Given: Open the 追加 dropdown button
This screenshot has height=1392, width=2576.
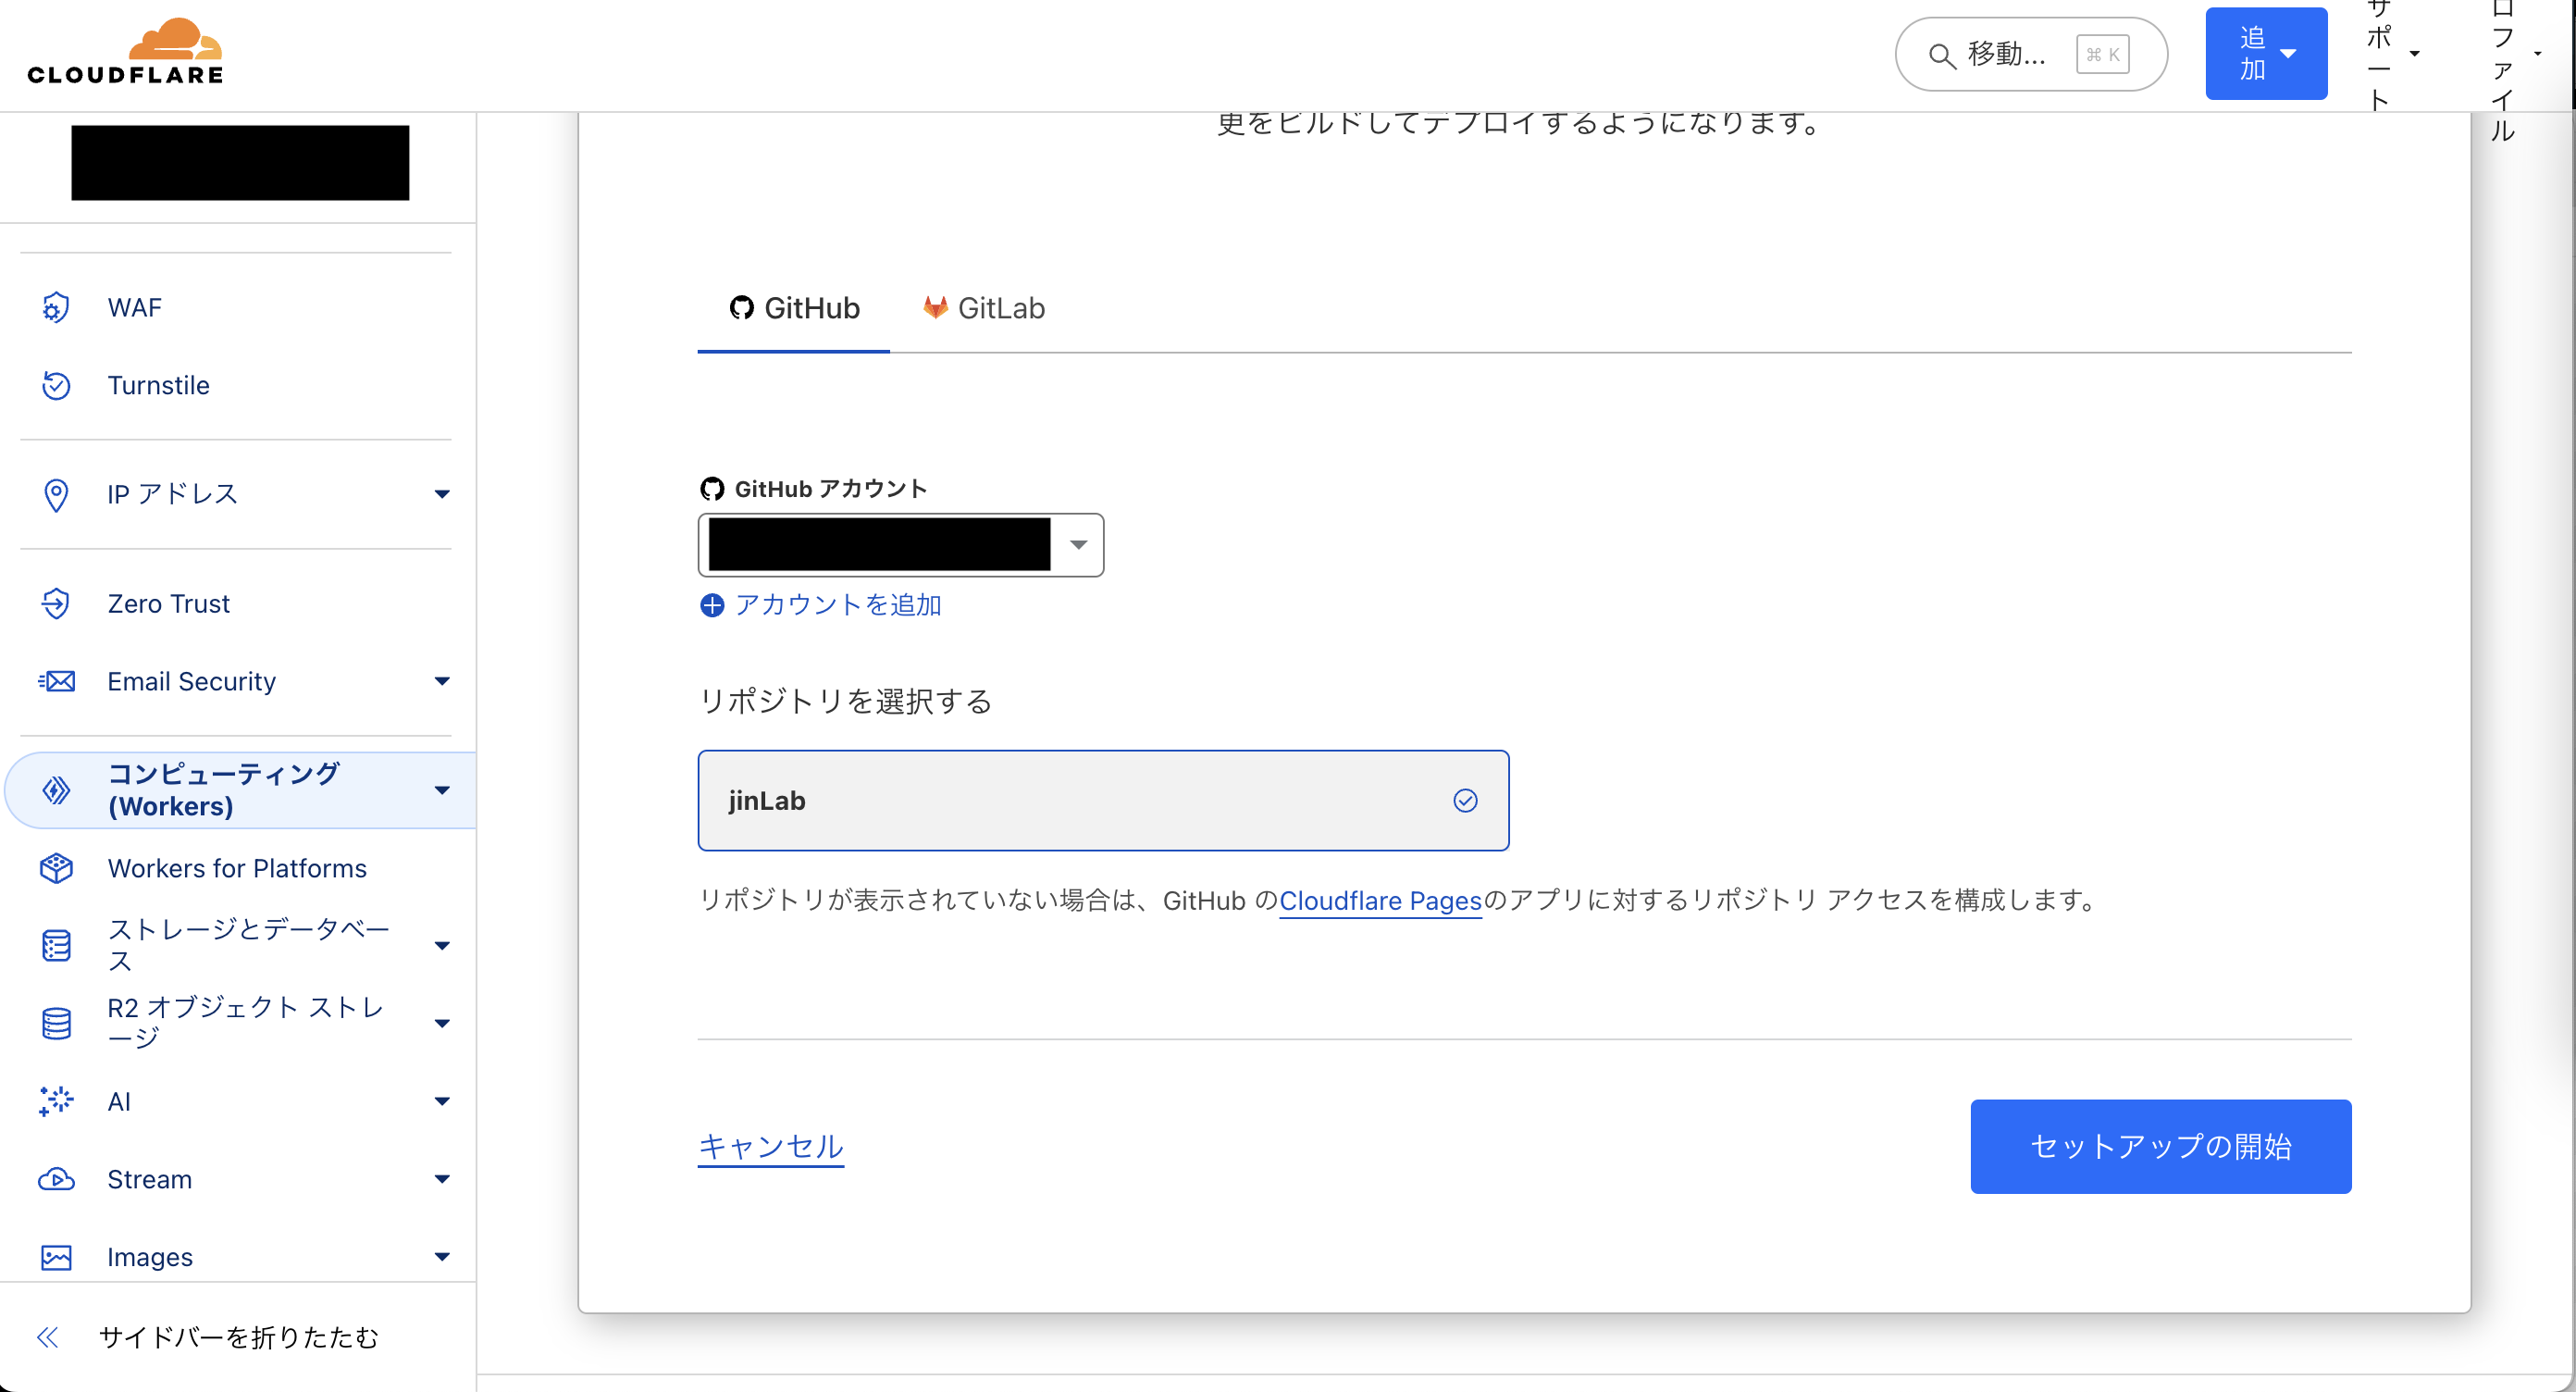Looking at the screenshot, I should point(2265,54).
